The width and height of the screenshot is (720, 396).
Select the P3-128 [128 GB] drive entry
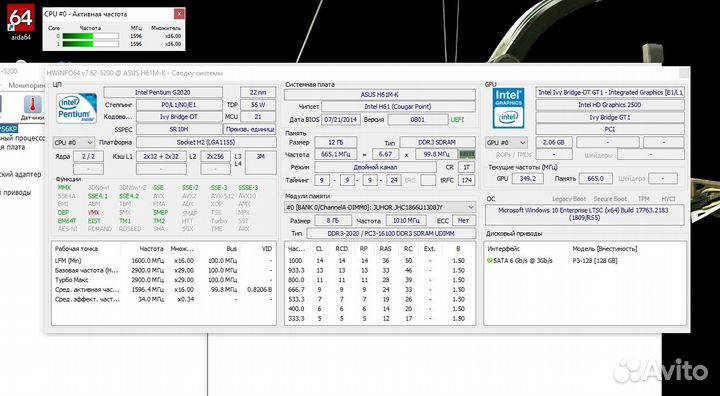coord(595,260)
